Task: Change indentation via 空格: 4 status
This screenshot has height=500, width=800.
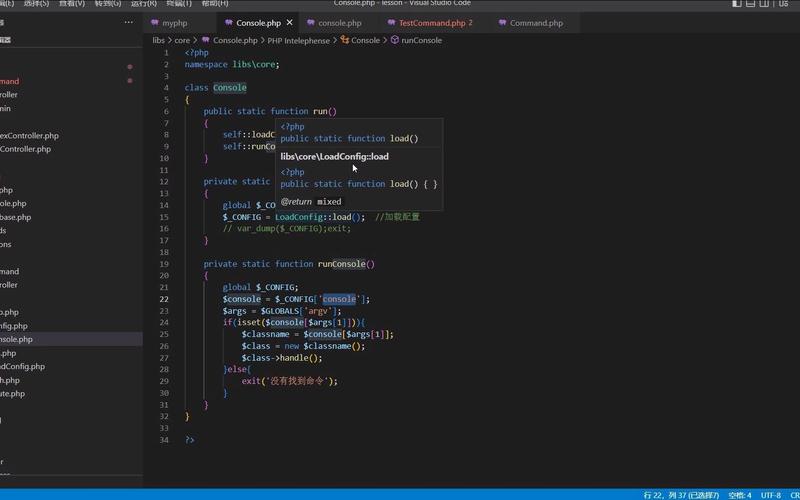Action: tap(740, 495)
